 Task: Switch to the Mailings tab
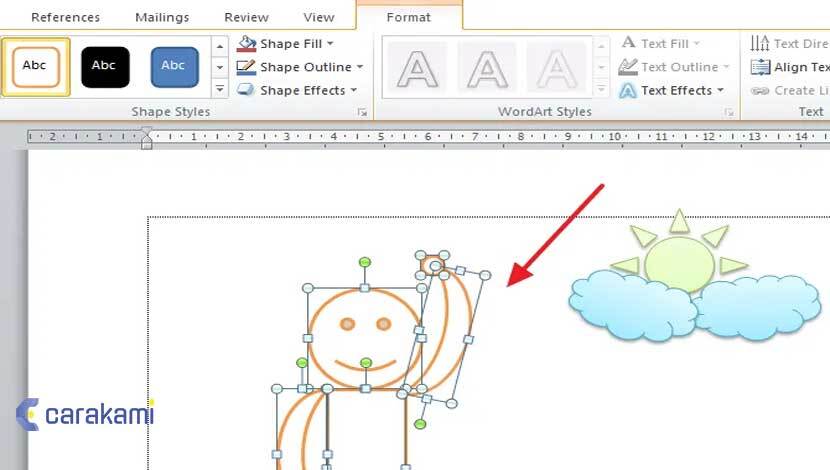[162, 17]
